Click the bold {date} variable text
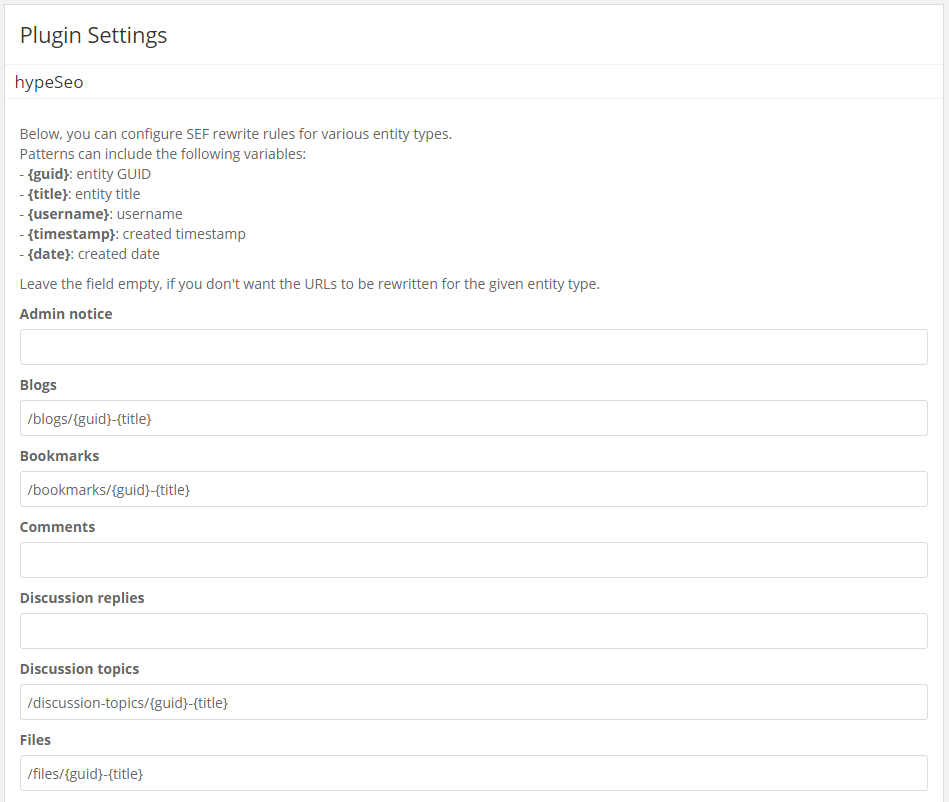 (49, 254)
